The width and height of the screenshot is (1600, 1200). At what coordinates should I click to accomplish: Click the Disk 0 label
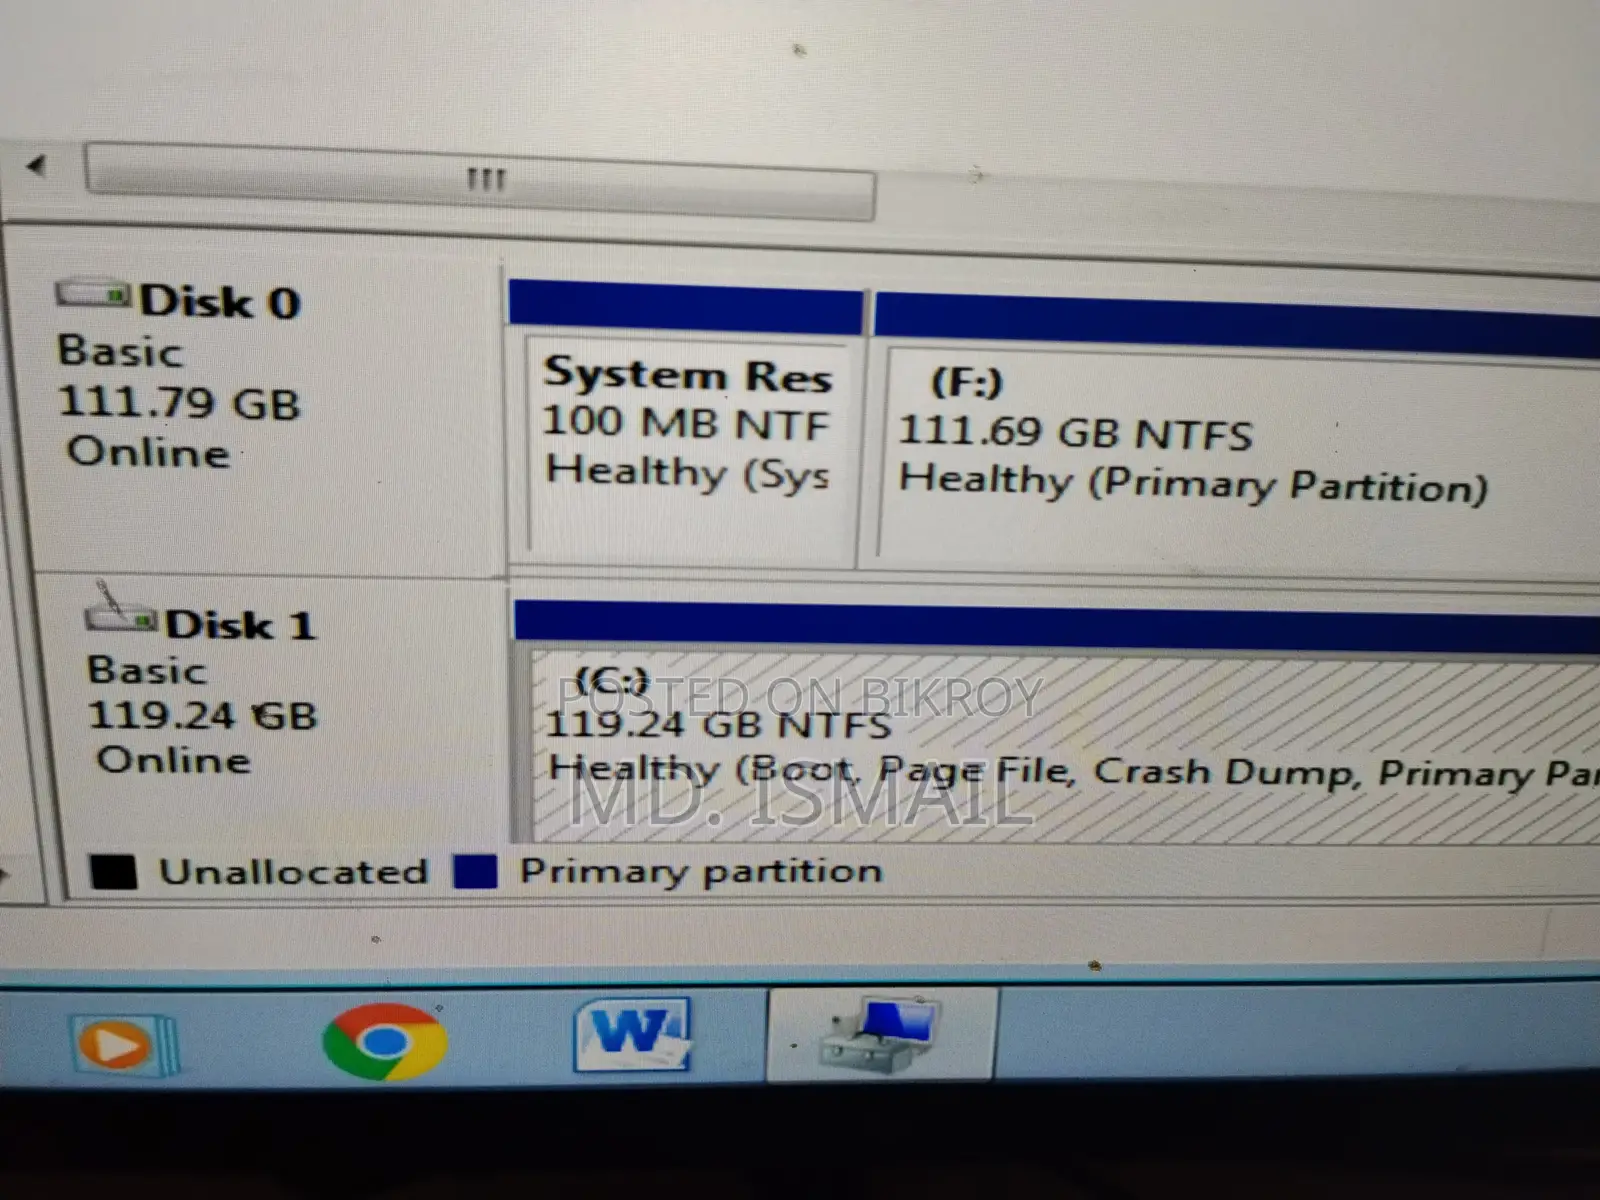pyautogui.click(x=219, y=302)
